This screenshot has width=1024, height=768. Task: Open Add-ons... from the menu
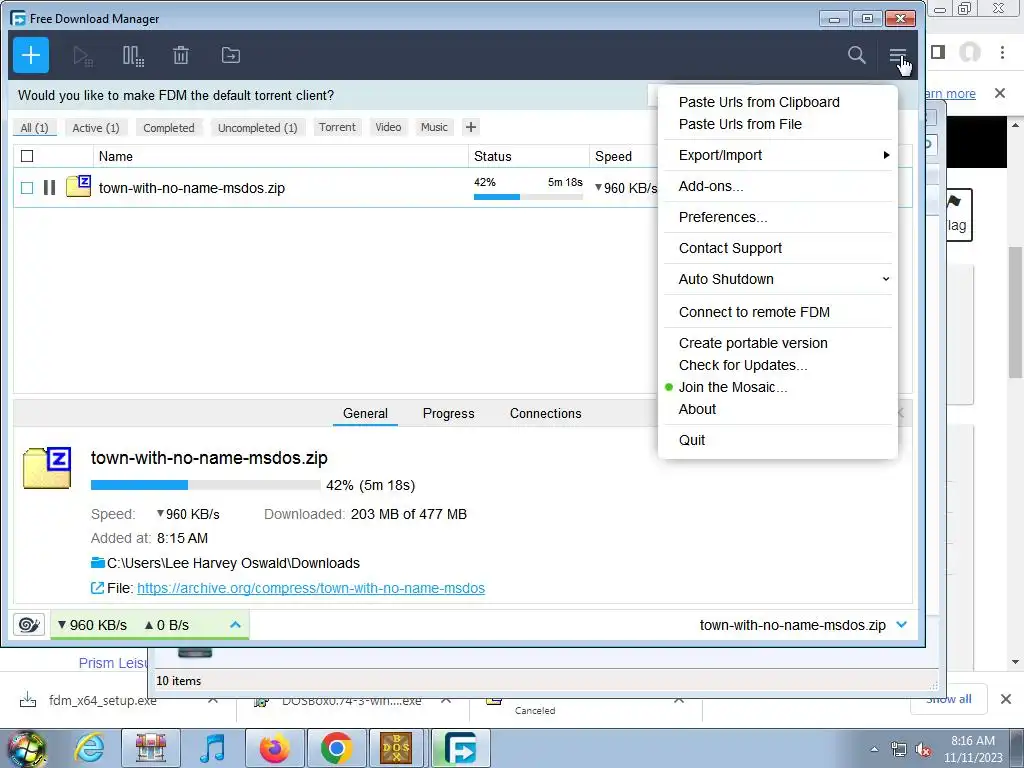tap(711, 186)
